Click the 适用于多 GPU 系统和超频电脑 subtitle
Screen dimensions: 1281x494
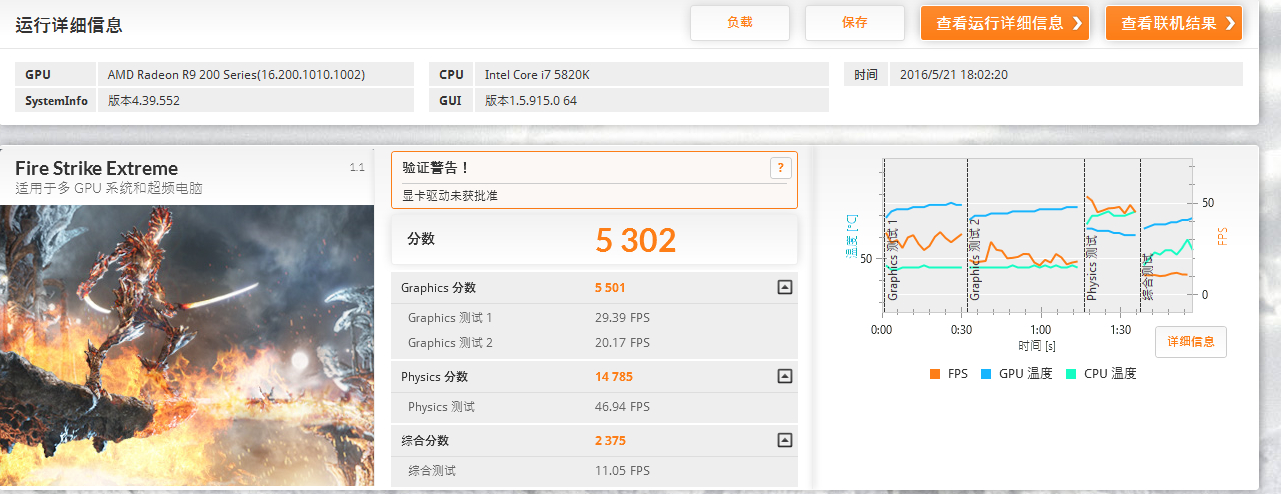109,189
